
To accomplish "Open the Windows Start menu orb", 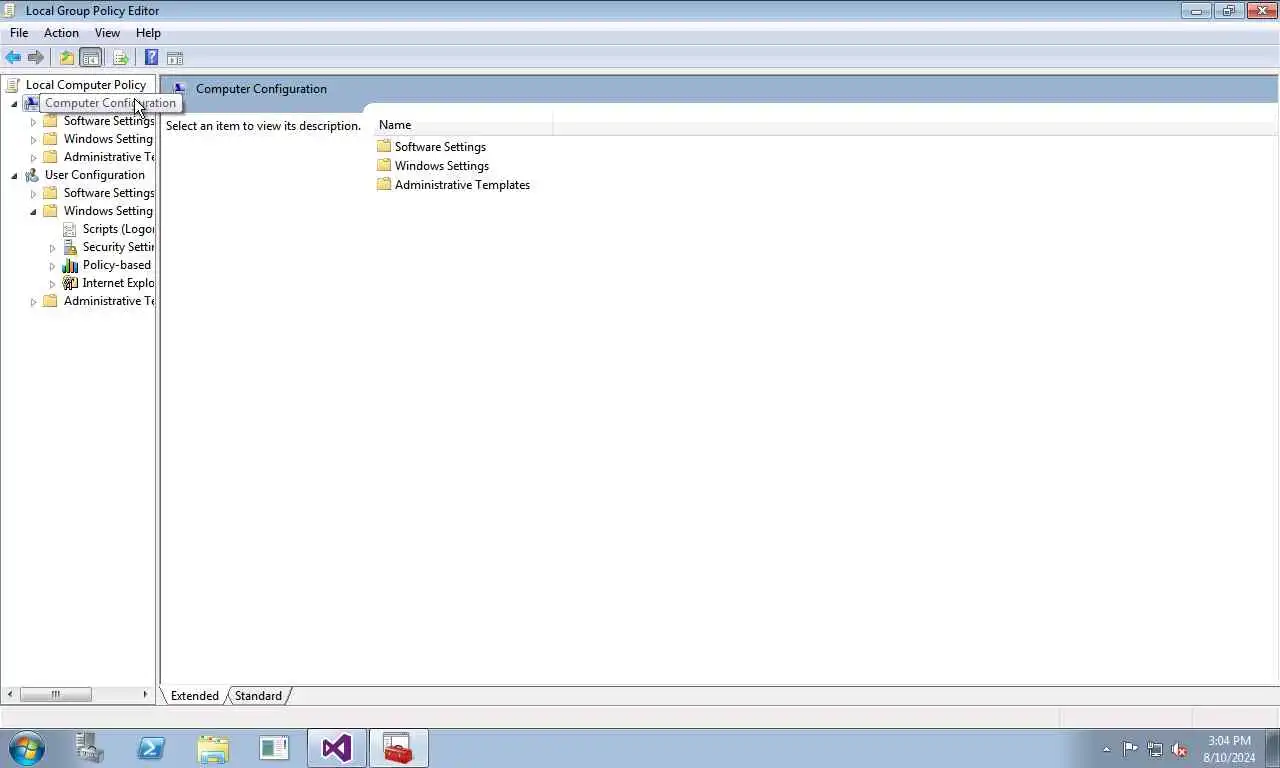I will (x=27, y=748).
